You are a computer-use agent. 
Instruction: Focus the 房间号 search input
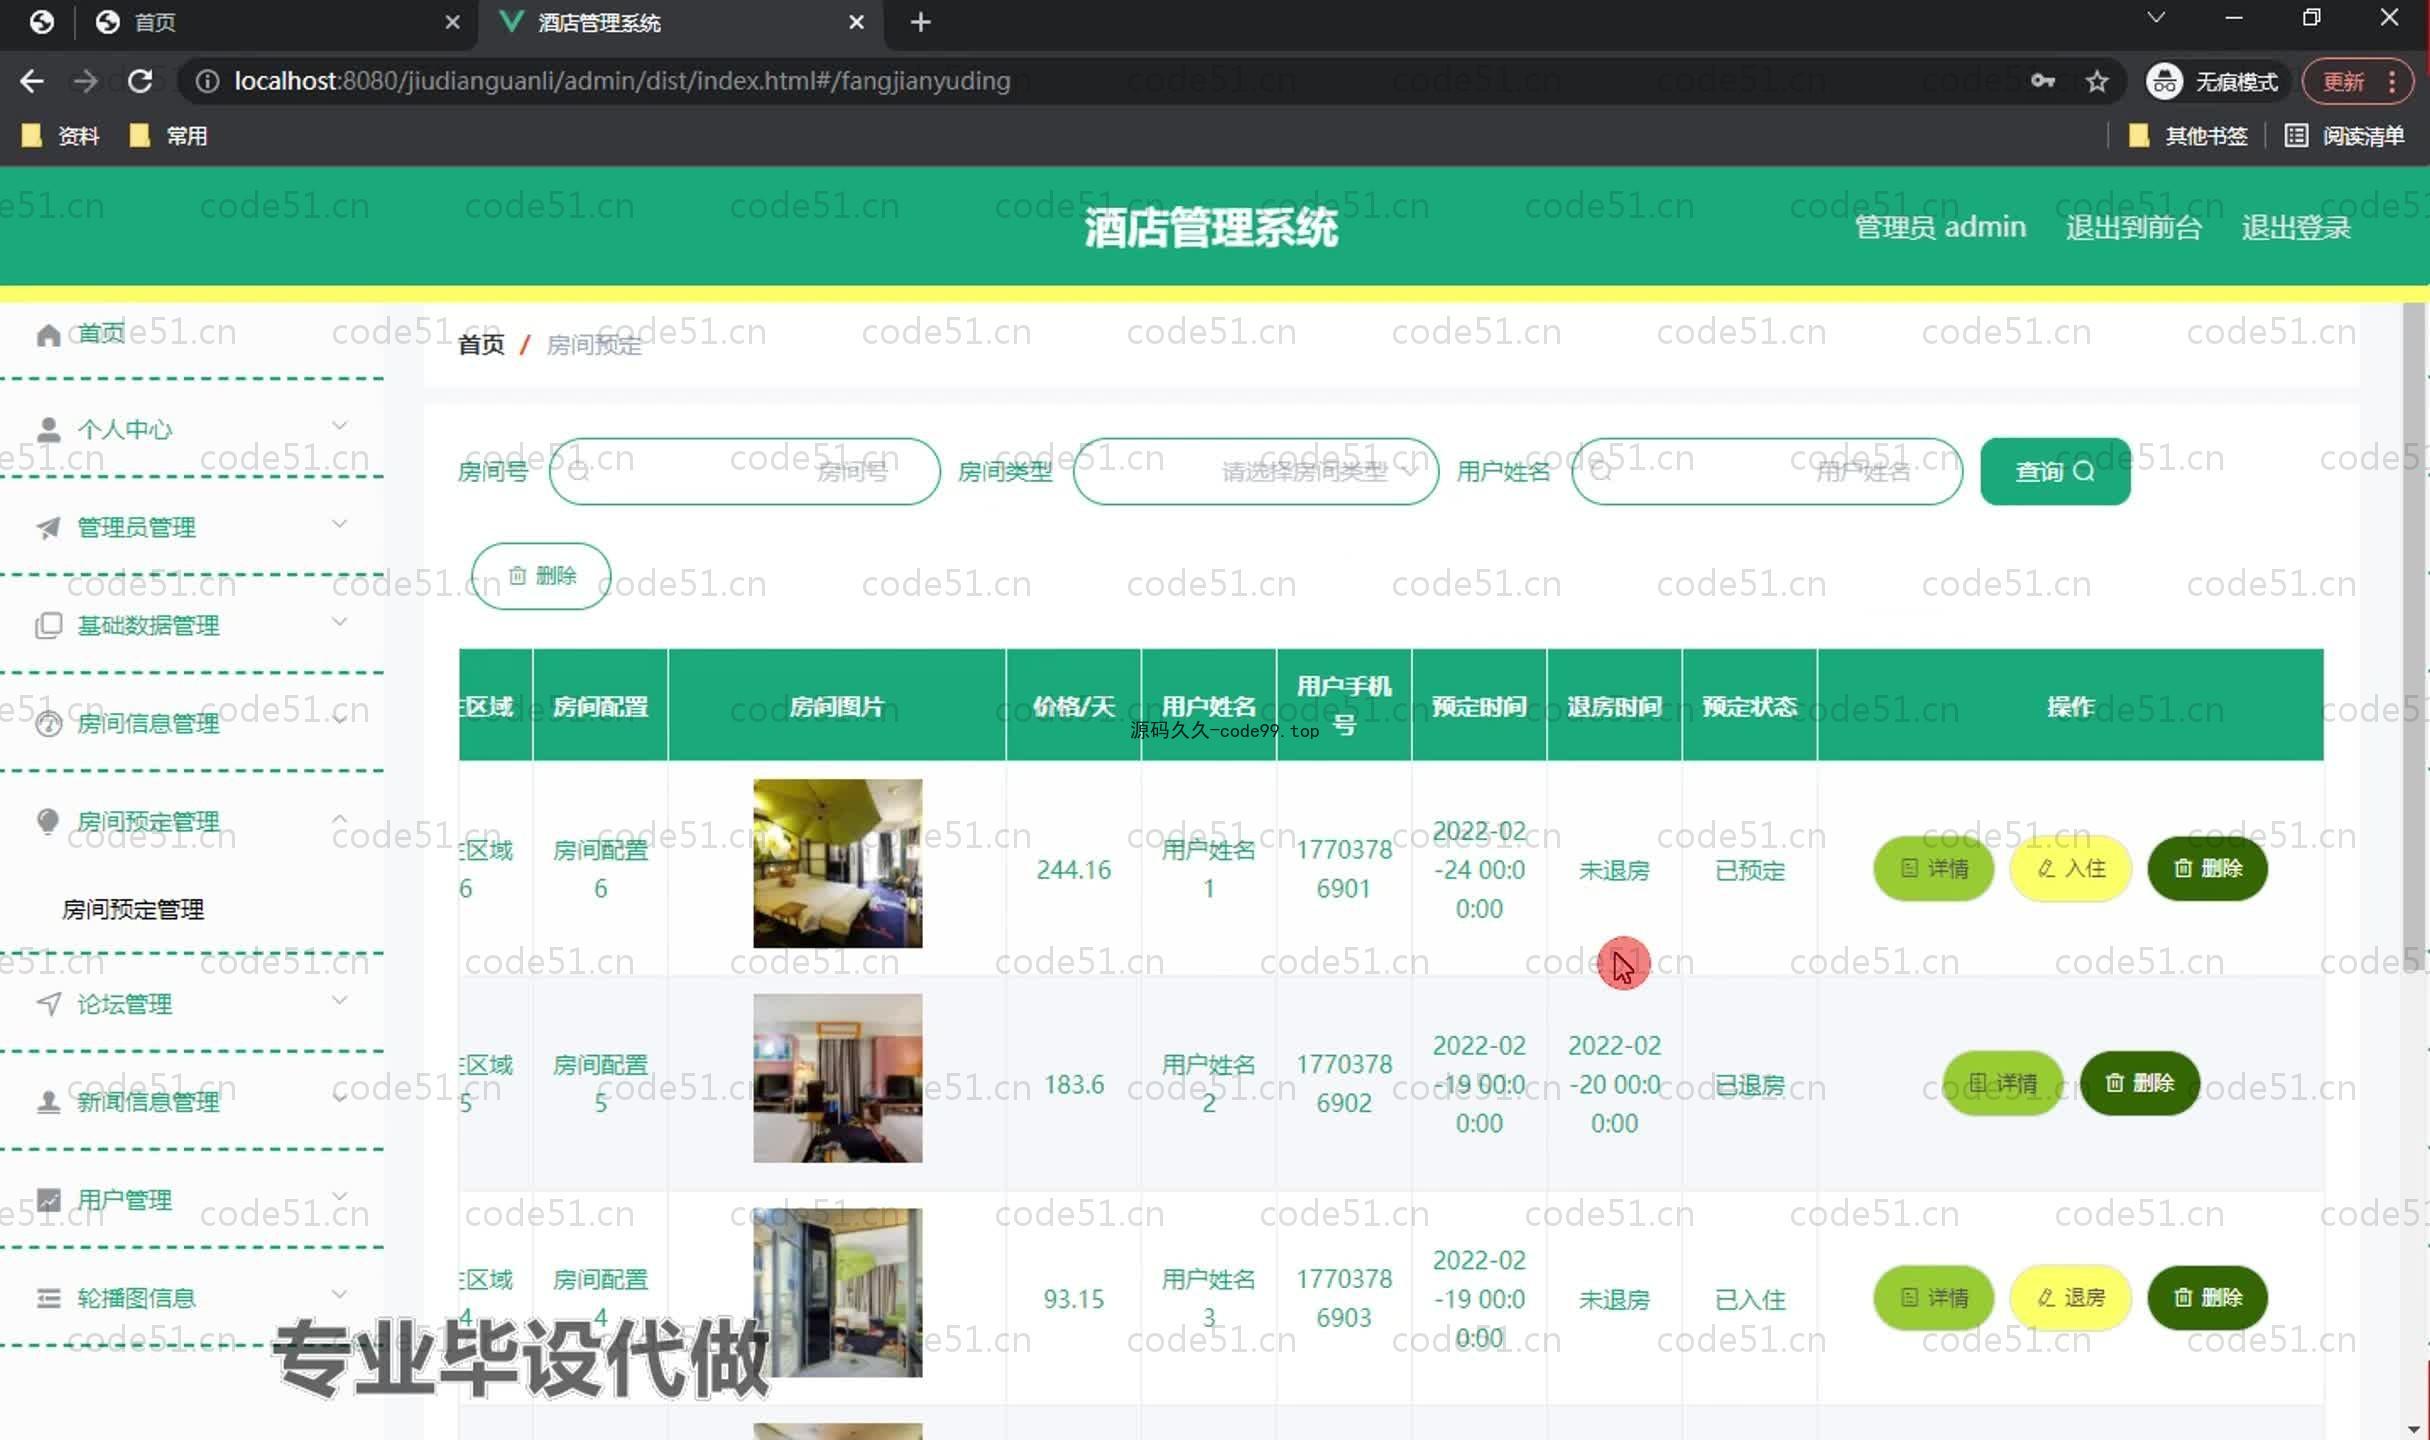coord(744,472)
